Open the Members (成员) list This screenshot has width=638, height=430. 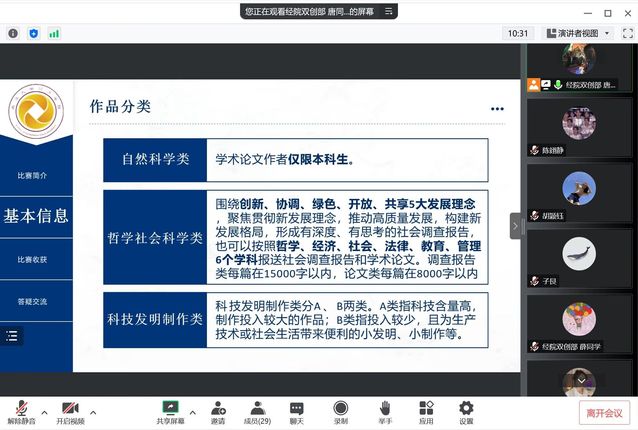tap(257, 410)
